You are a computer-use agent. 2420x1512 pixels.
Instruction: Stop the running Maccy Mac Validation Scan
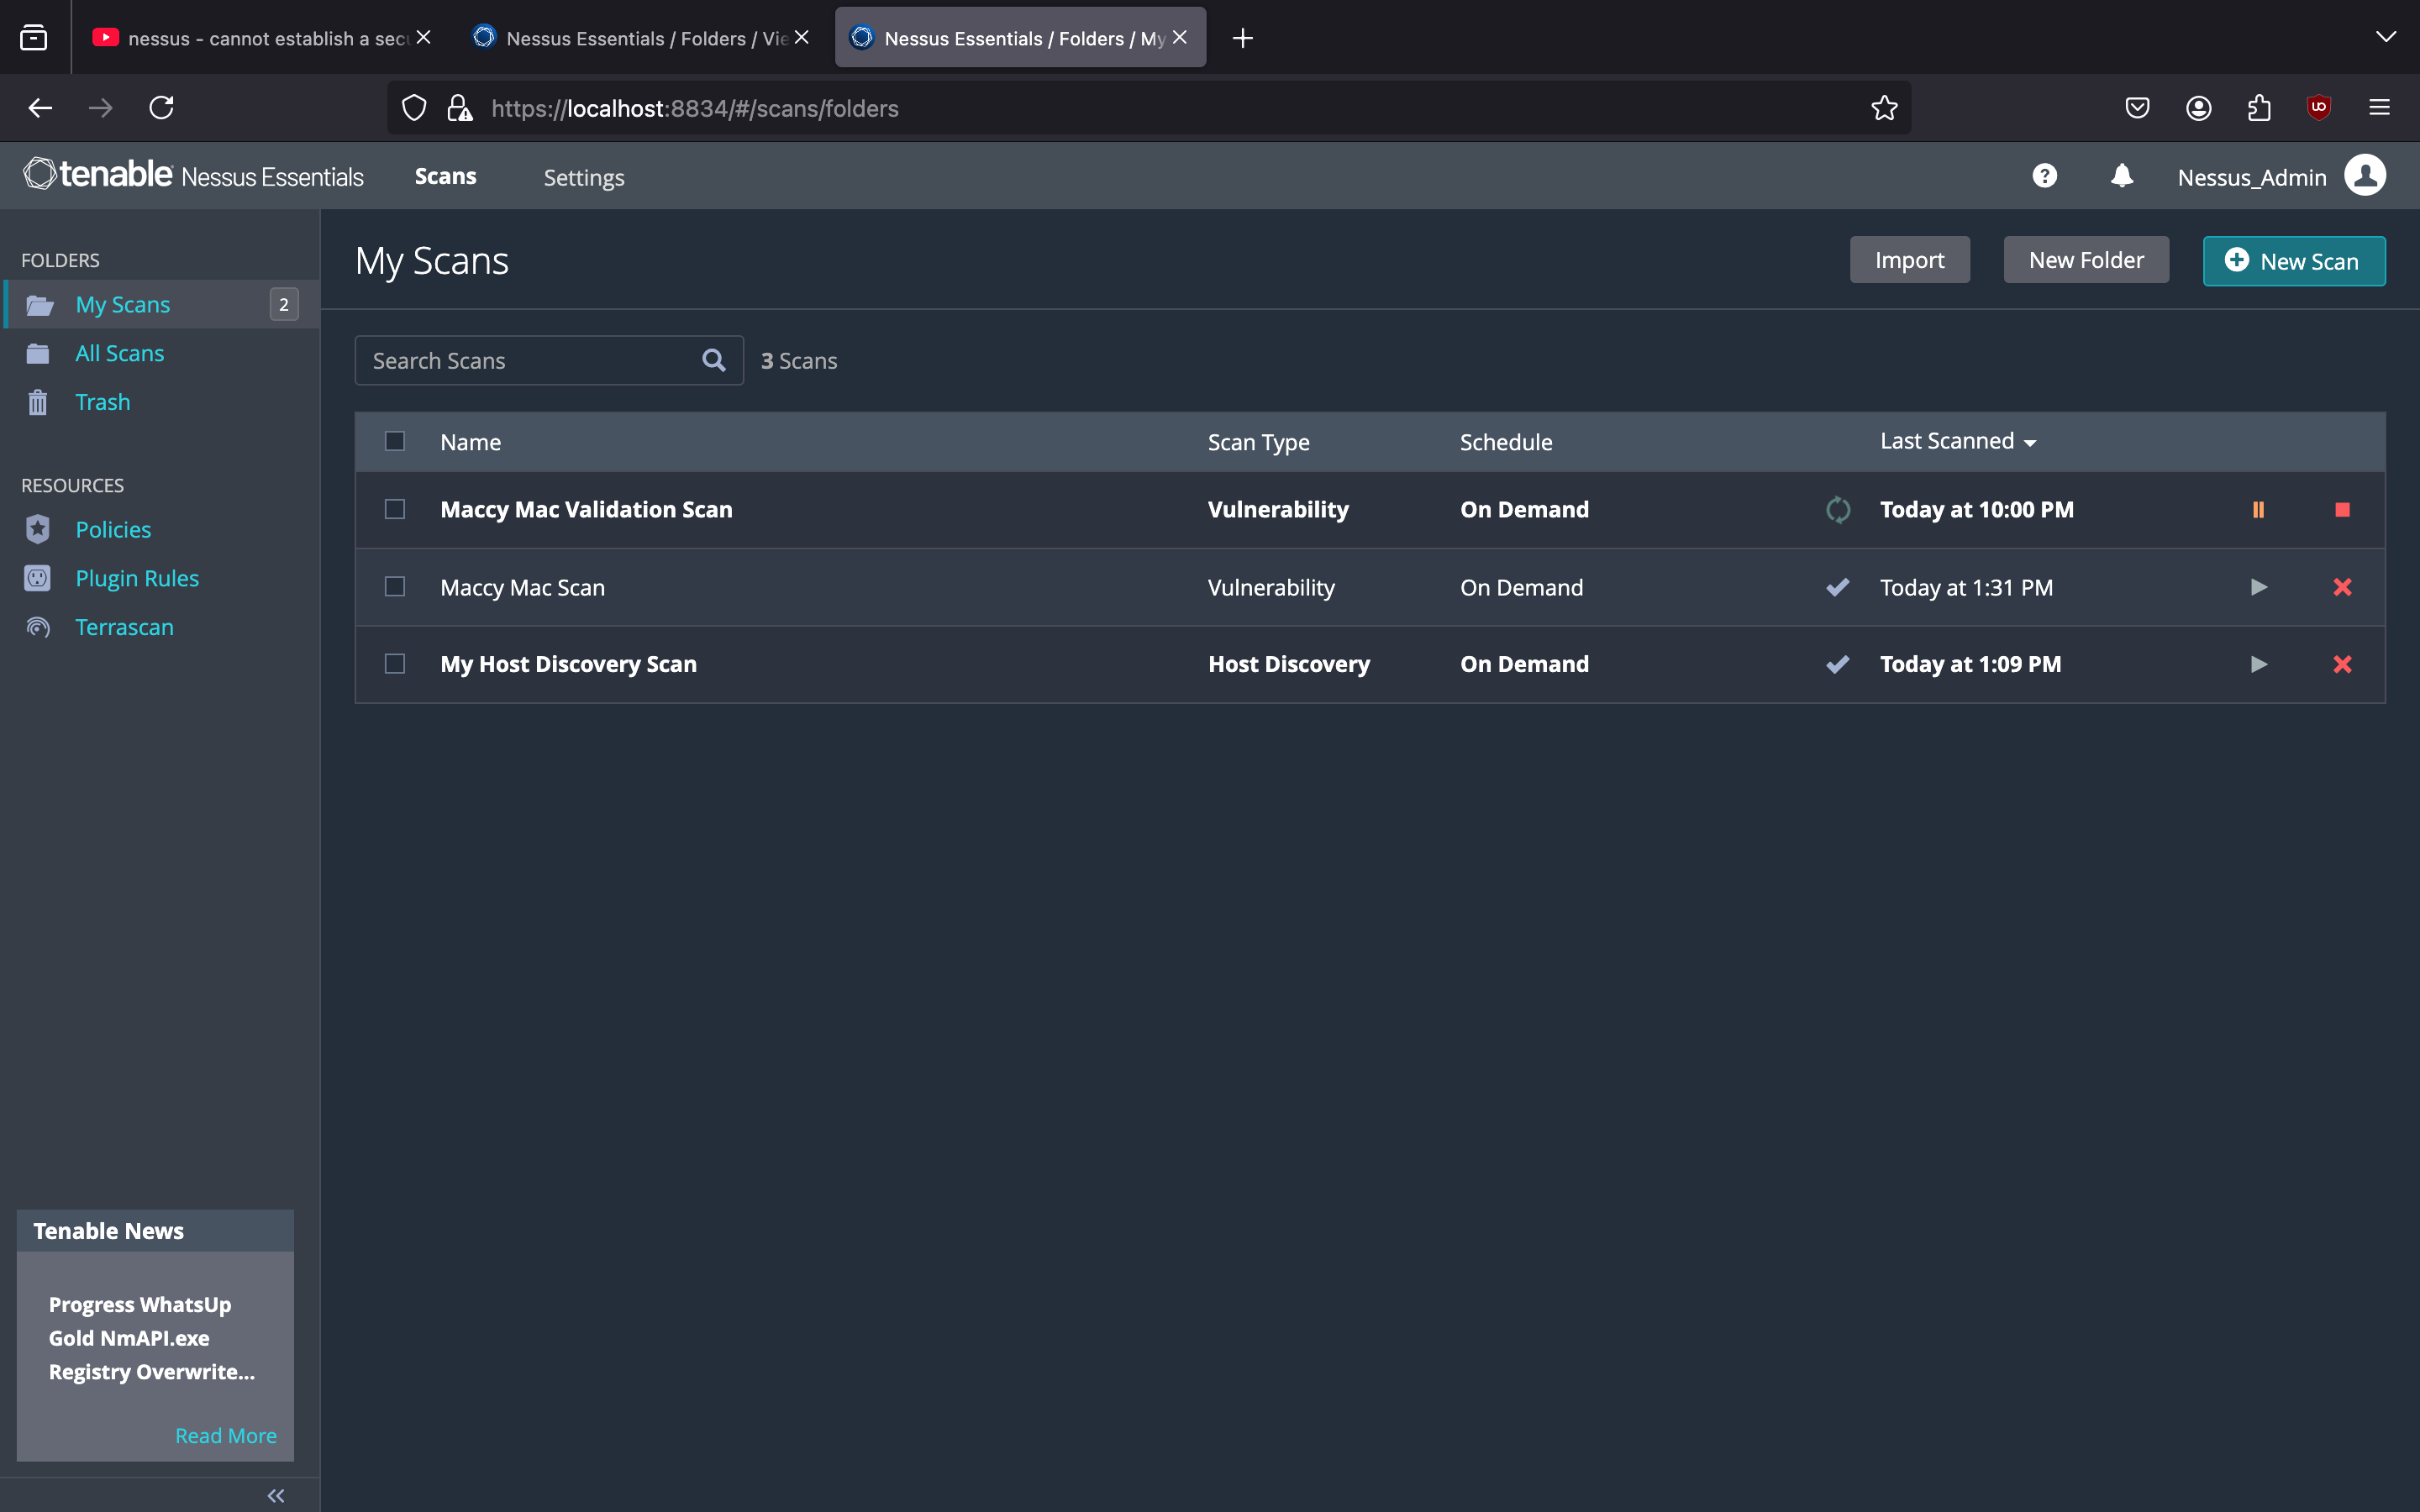point(2342,510)
